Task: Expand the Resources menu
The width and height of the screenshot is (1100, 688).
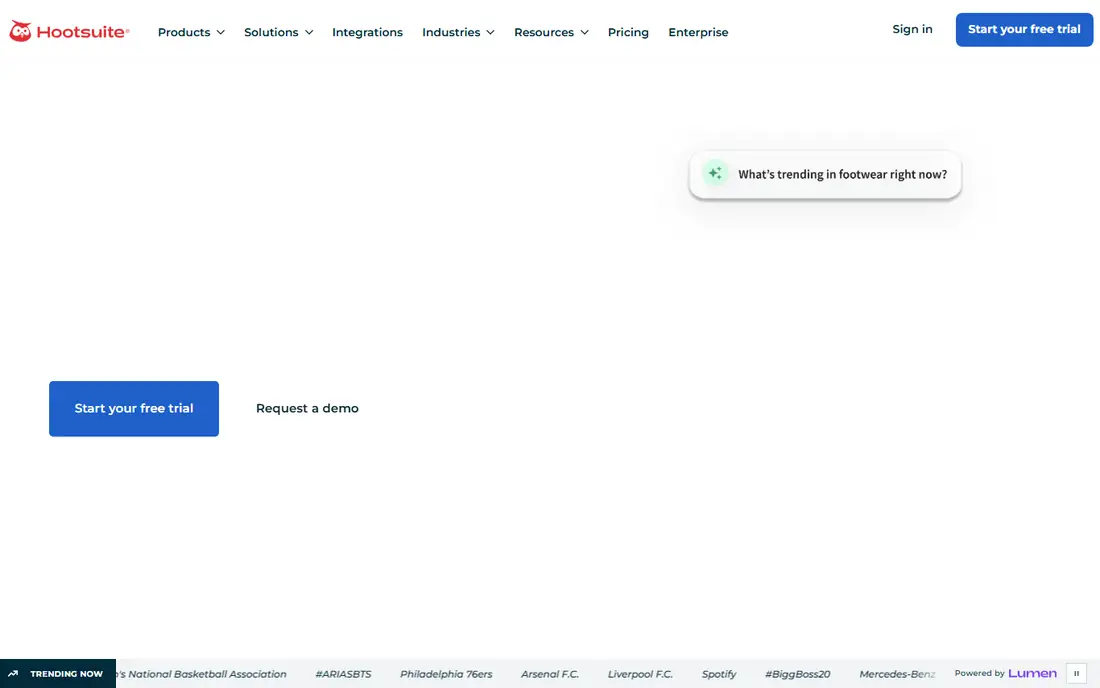Action: pyautogui.click(x=551, y=32)
